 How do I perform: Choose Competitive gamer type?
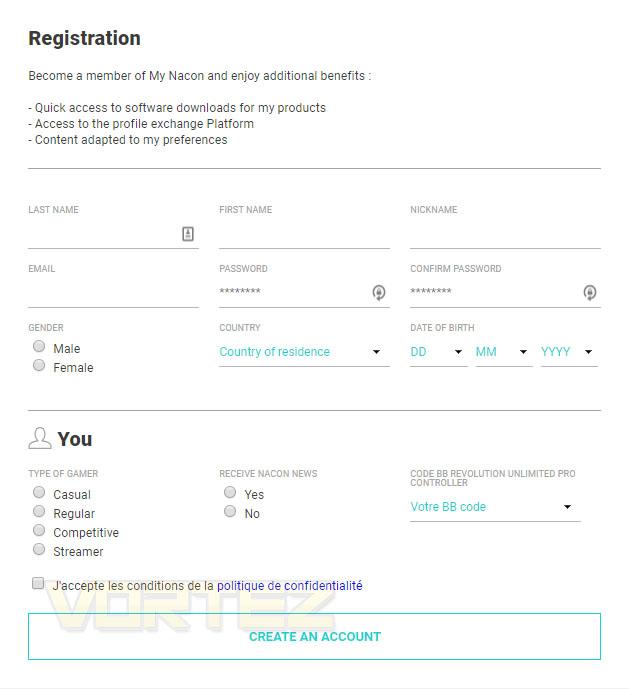[39, 530]
